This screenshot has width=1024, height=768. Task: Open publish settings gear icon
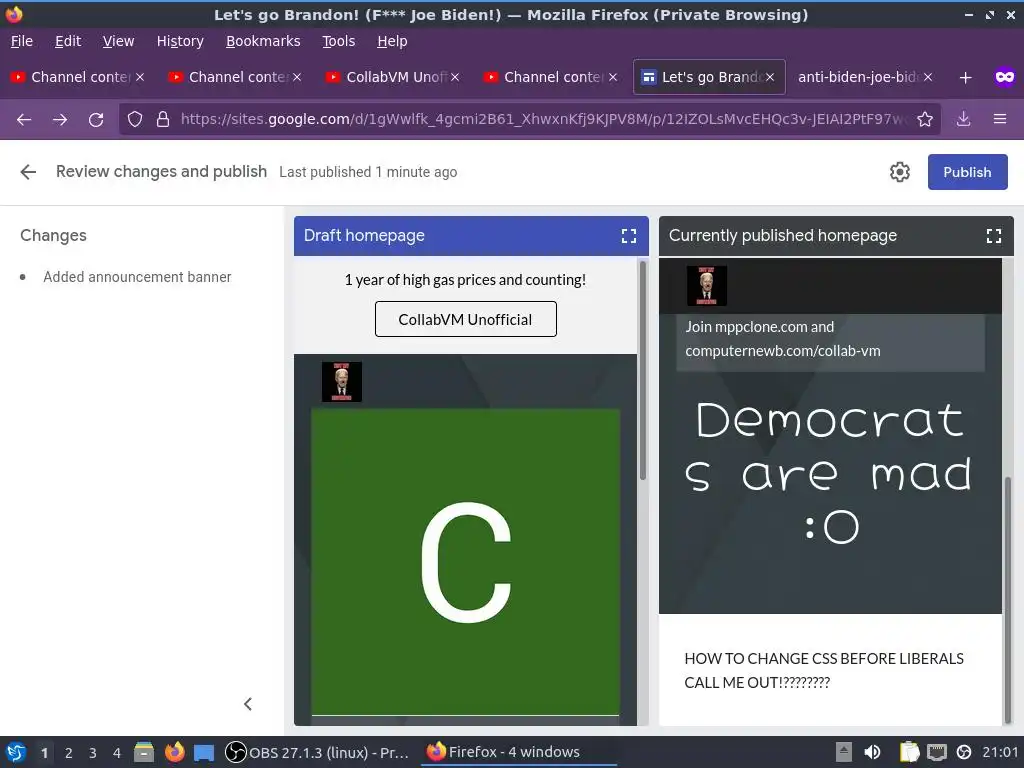tap(899, 172)
